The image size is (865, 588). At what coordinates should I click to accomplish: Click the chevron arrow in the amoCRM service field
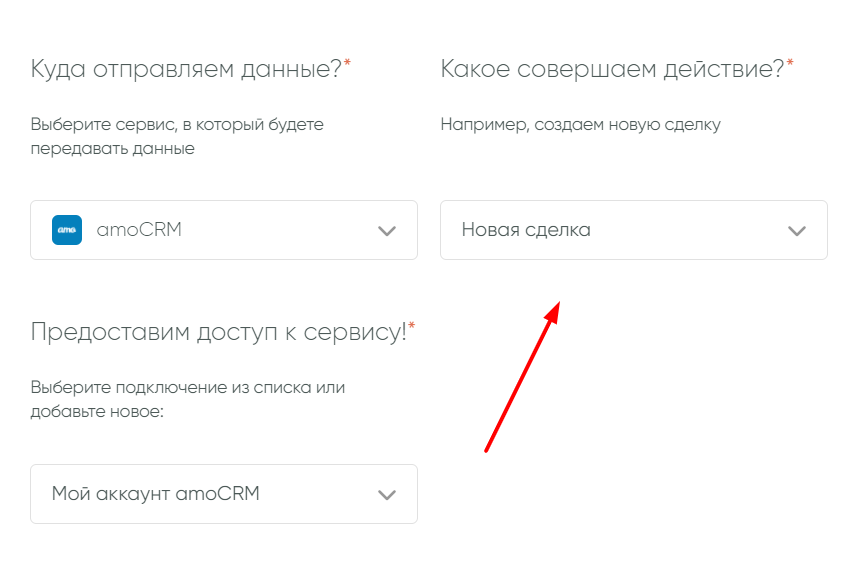[387, 231]
